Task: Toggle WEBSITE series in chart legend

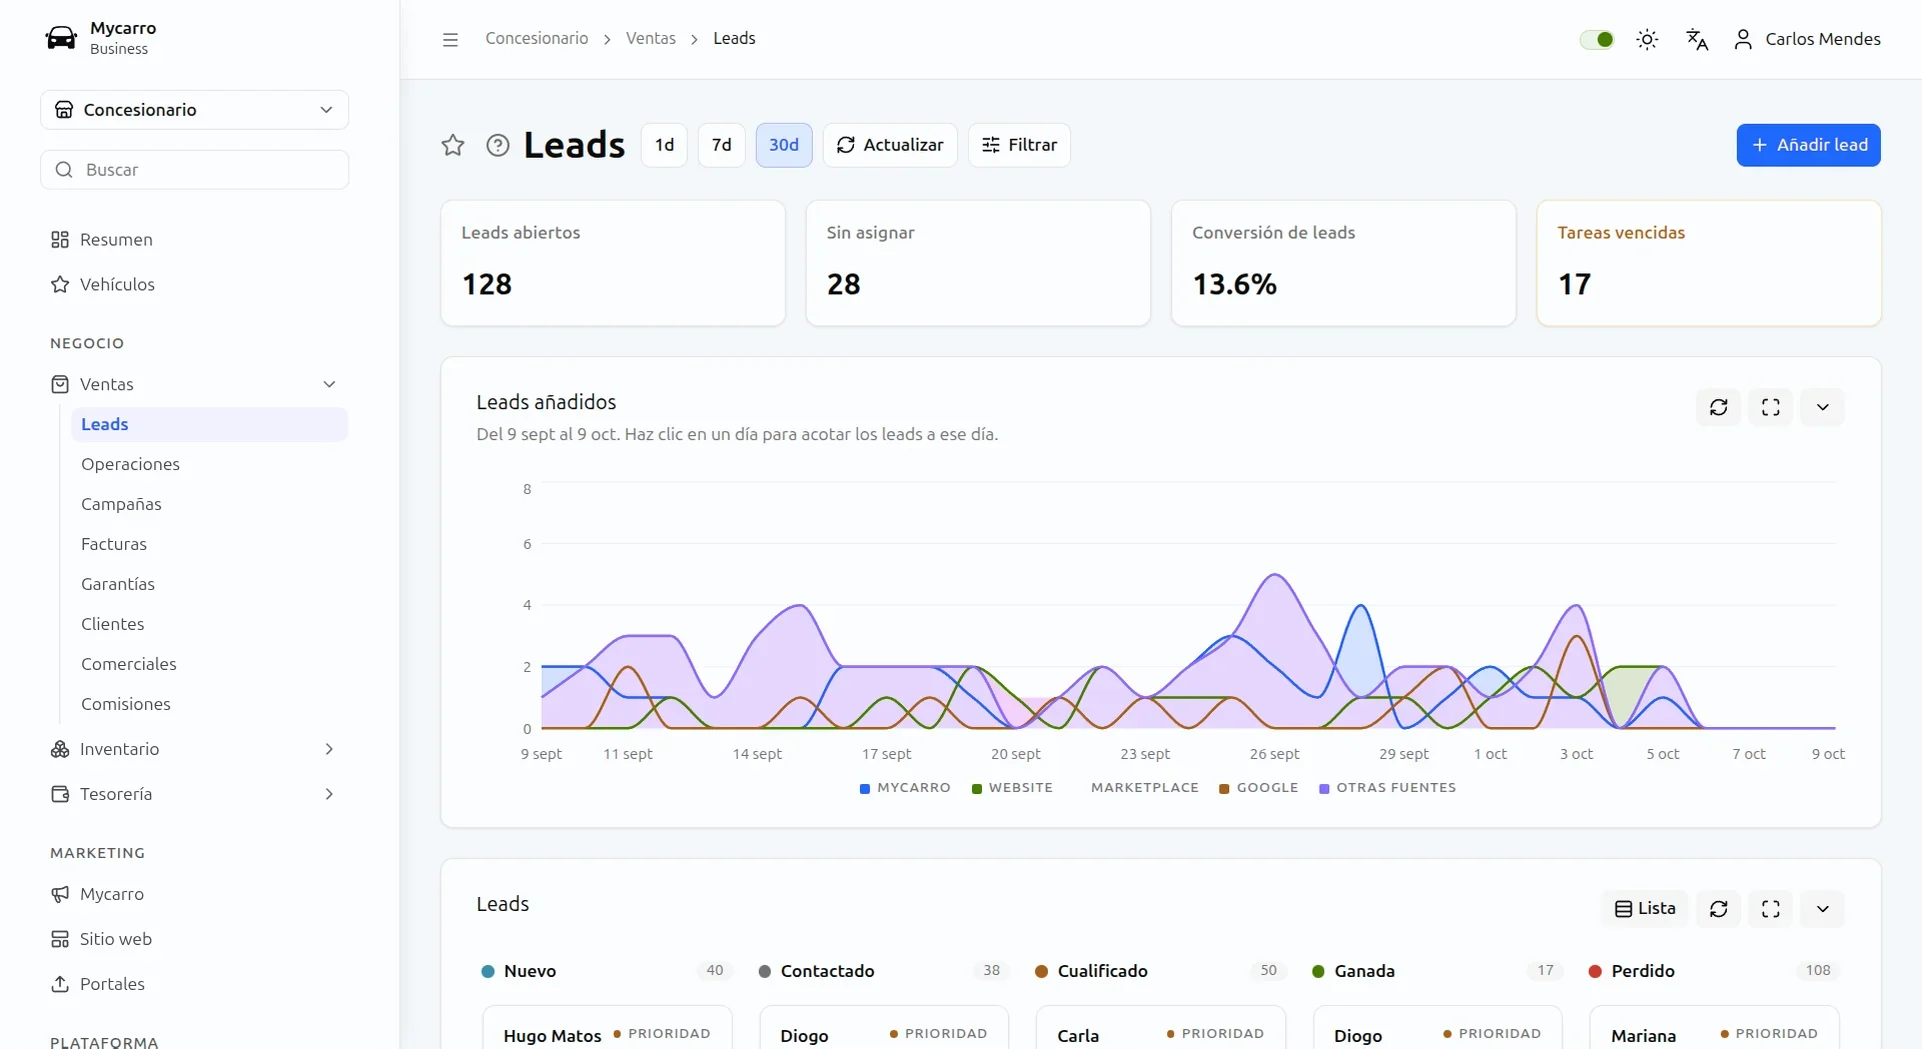Action: tap(1012, 788)
